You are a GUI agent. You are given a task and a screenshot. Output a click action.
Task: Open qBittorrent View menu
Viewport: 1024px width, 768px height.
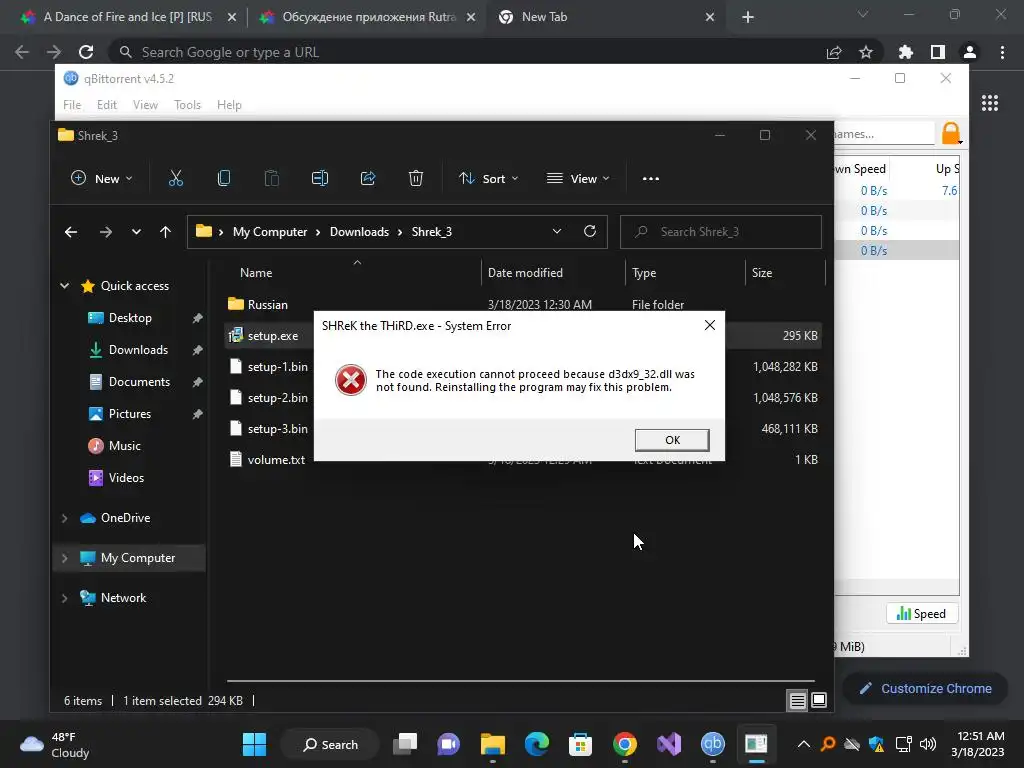pyautogui.click(x=145, y=104)
